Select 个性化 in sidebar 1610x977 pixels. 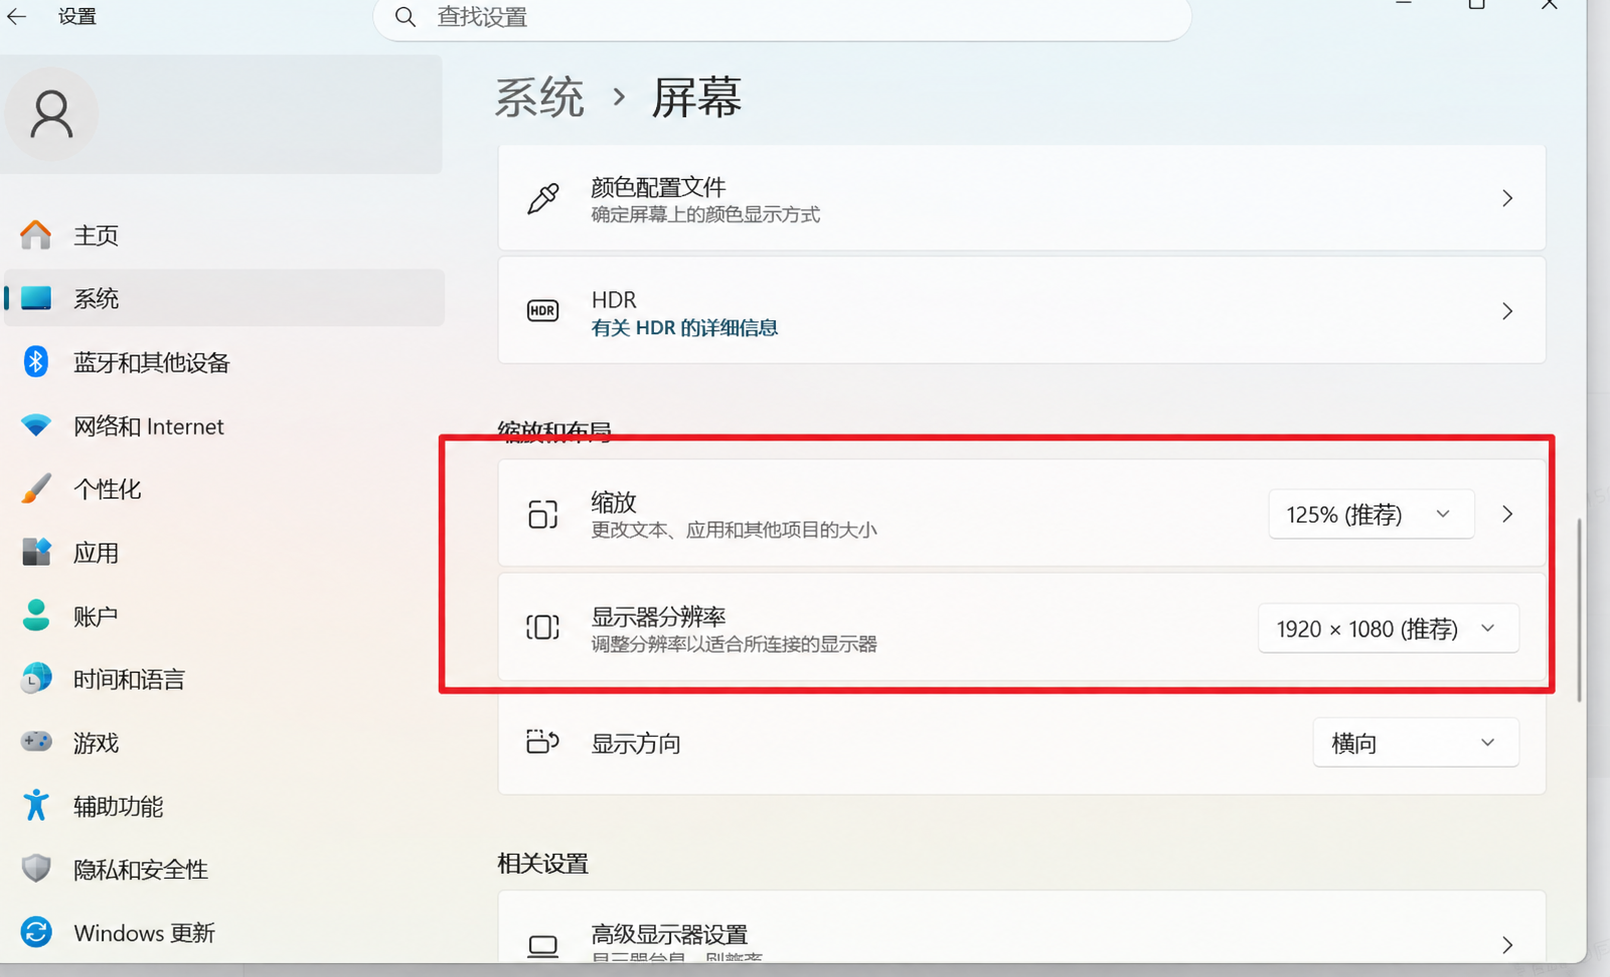224,489
